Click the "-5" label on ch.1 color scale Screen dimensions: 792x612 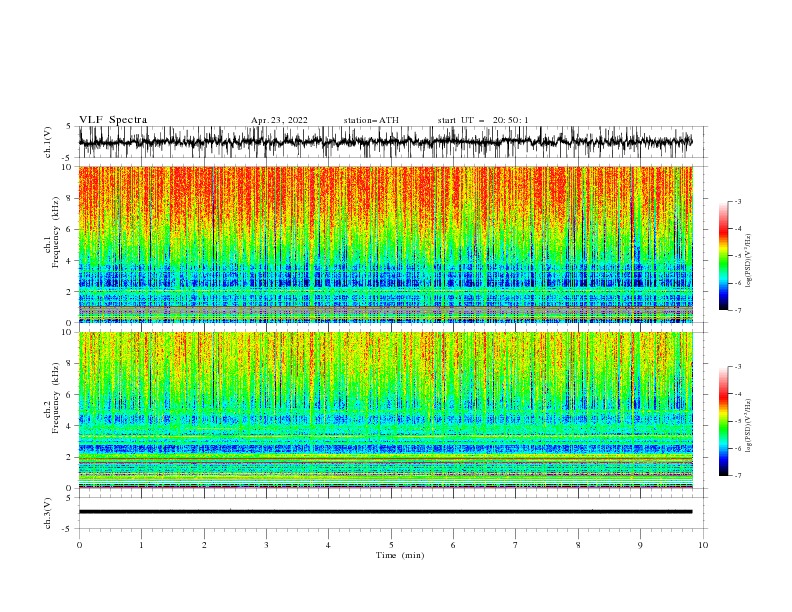coord(737,256)
